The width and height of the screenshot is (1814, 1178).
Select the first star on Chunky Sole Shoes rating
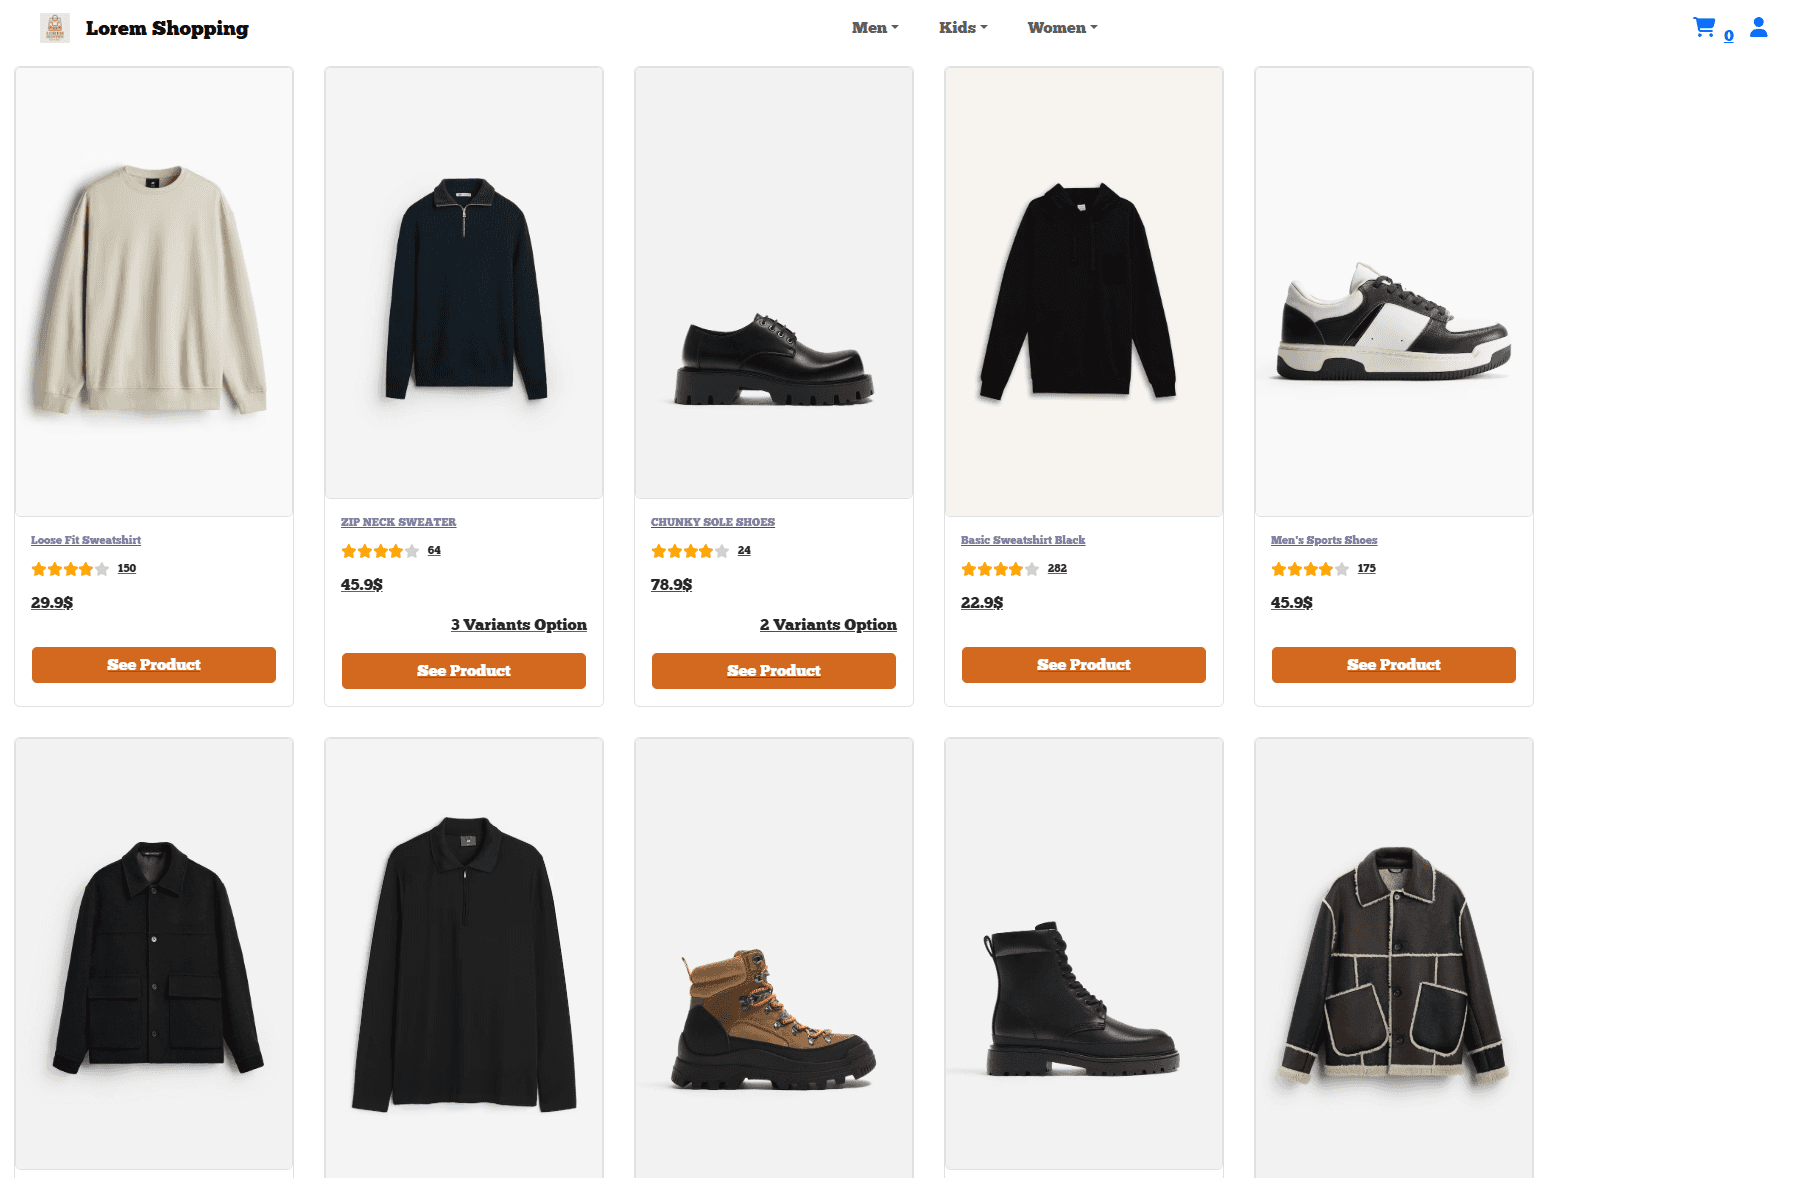[x=657, y=550]
